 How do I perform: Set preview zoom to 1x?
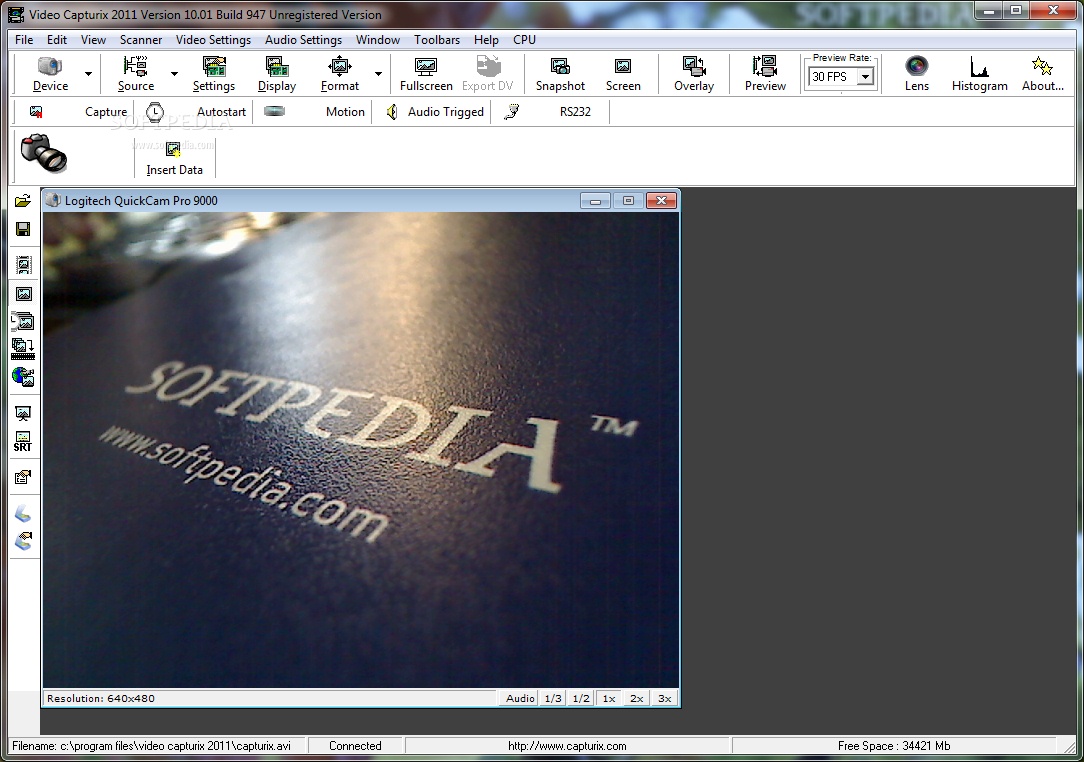(609, 698)
